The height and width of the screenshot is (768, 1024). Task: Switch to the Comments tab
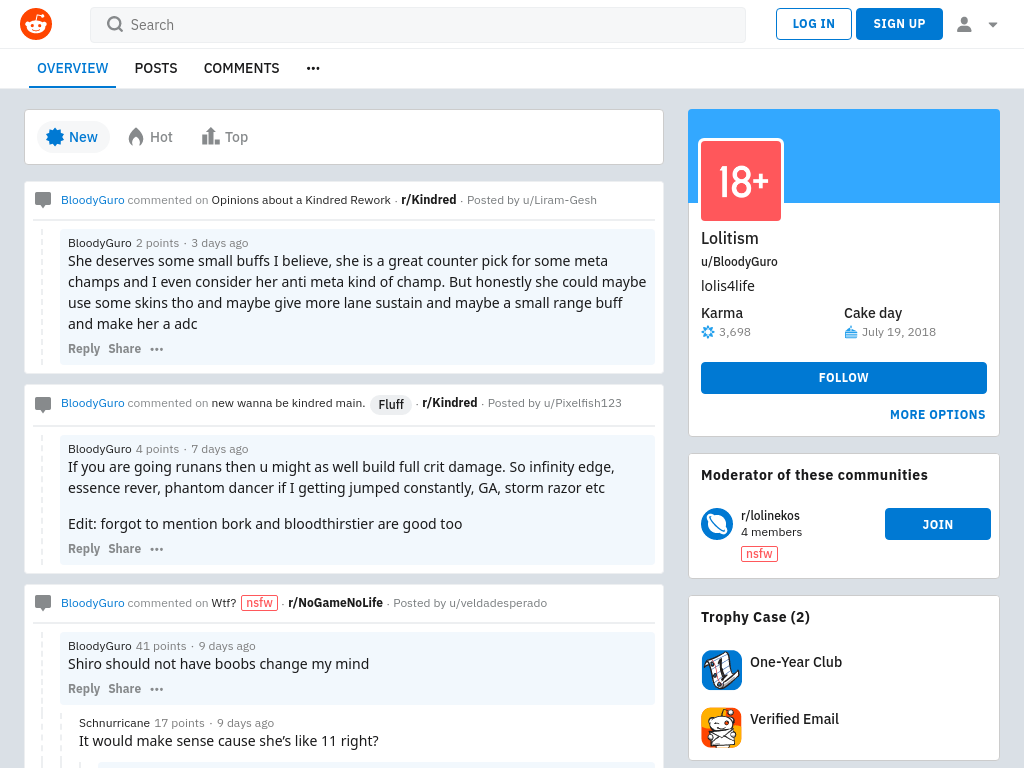point(242,69)
